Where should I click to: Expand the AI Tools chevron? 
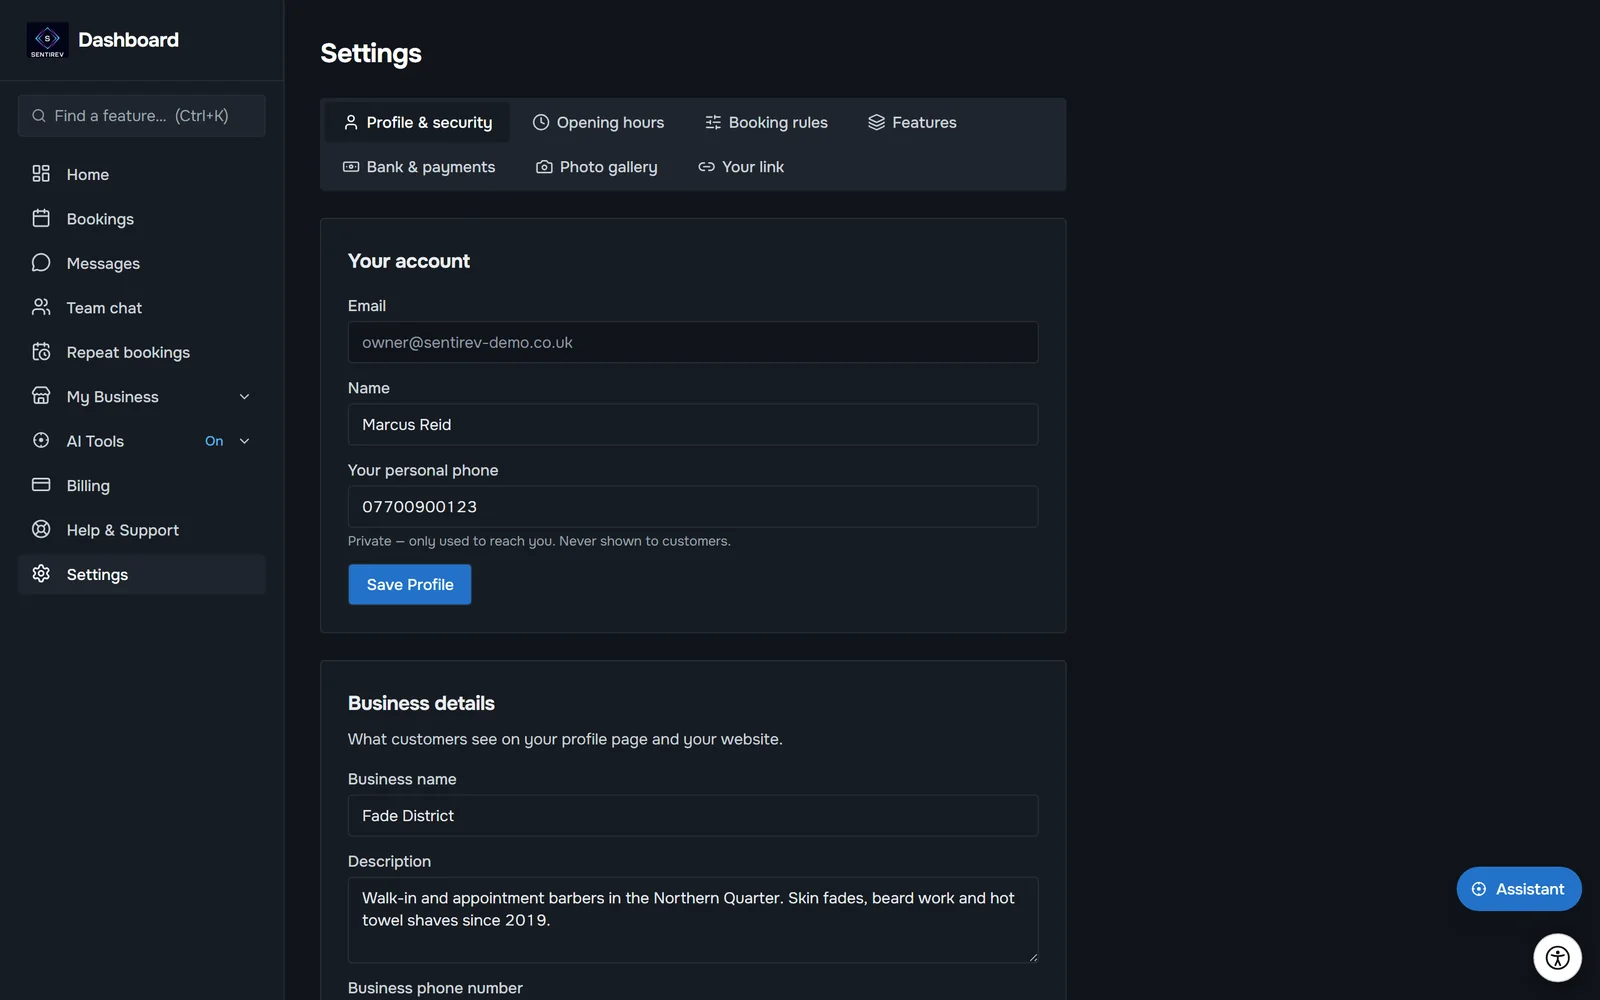(244, 441)
